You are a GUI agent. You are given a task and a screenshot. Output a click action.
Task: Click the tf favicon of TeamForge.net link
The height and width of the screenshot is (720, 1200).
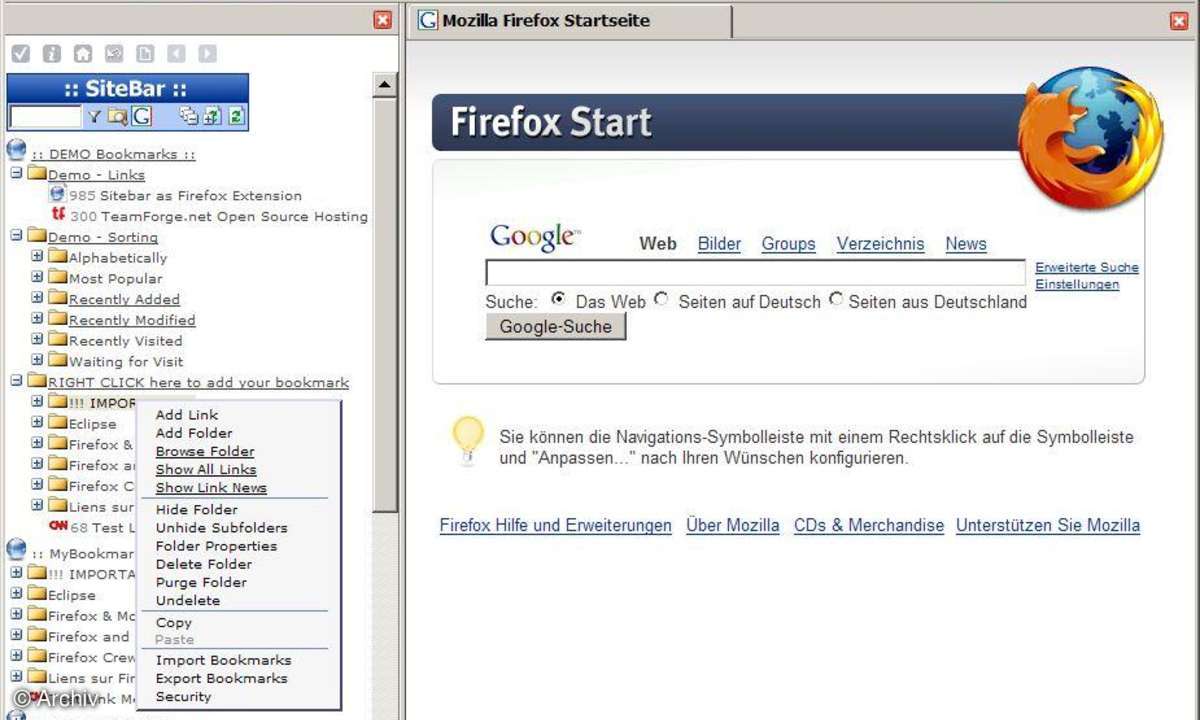coord(58,215)
